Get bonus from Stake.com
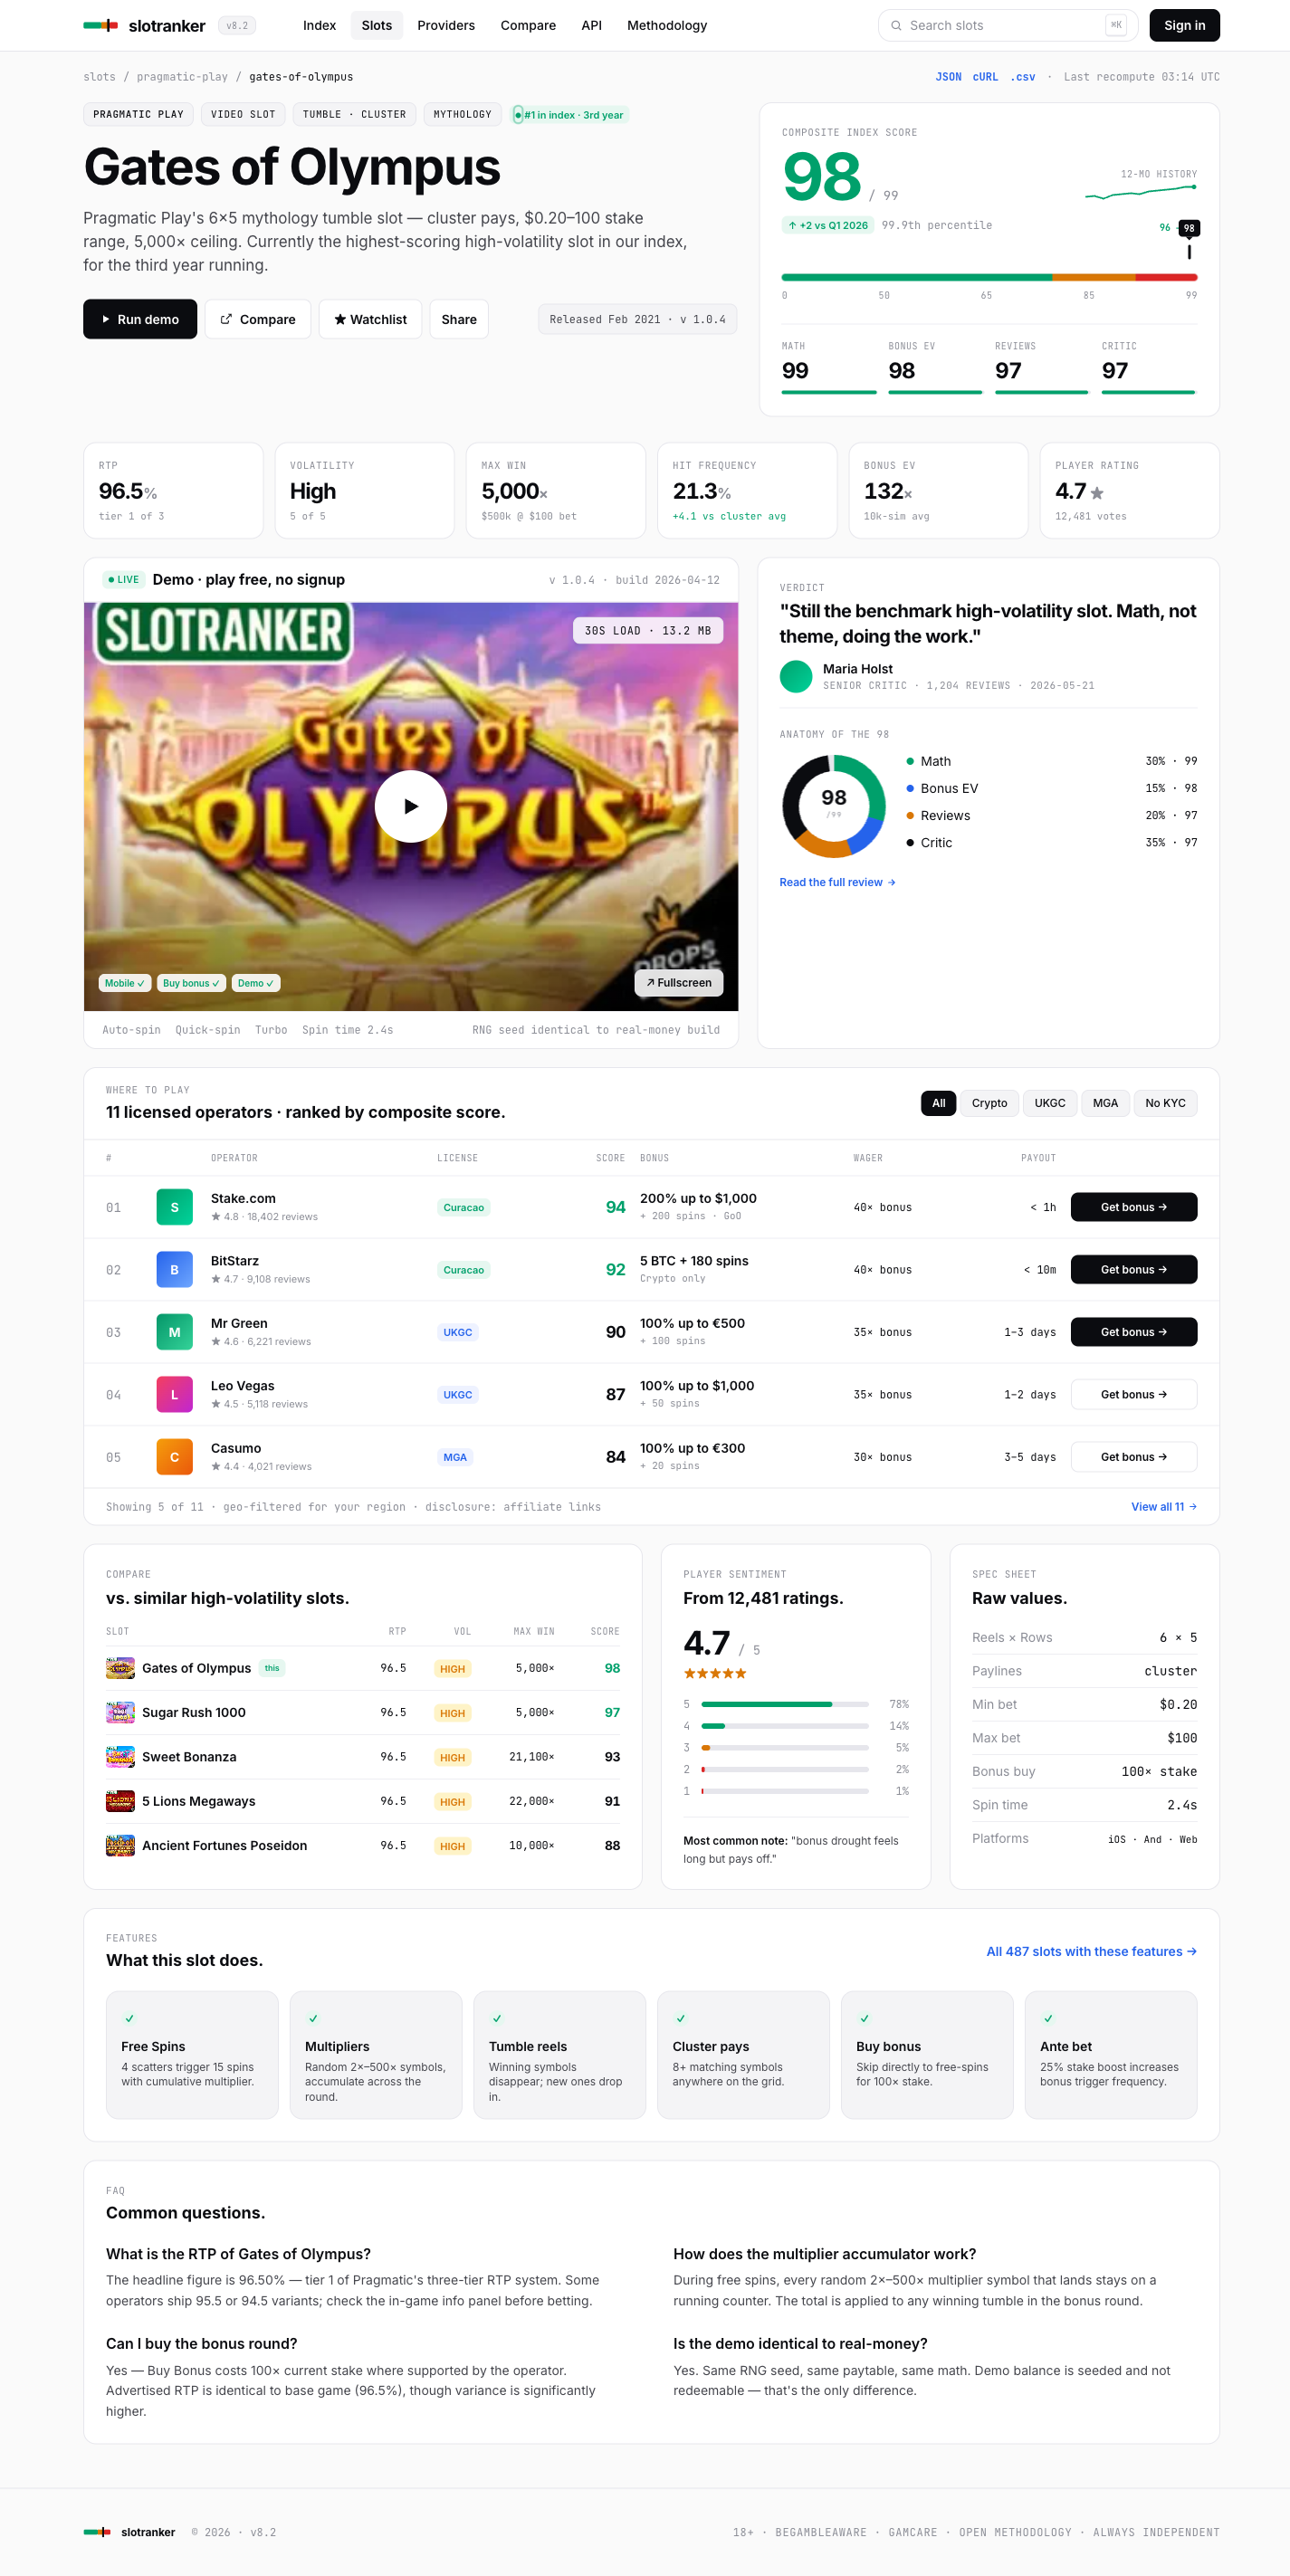The height and width of the screenshot is (2576, 1290). (1134, 1207)
